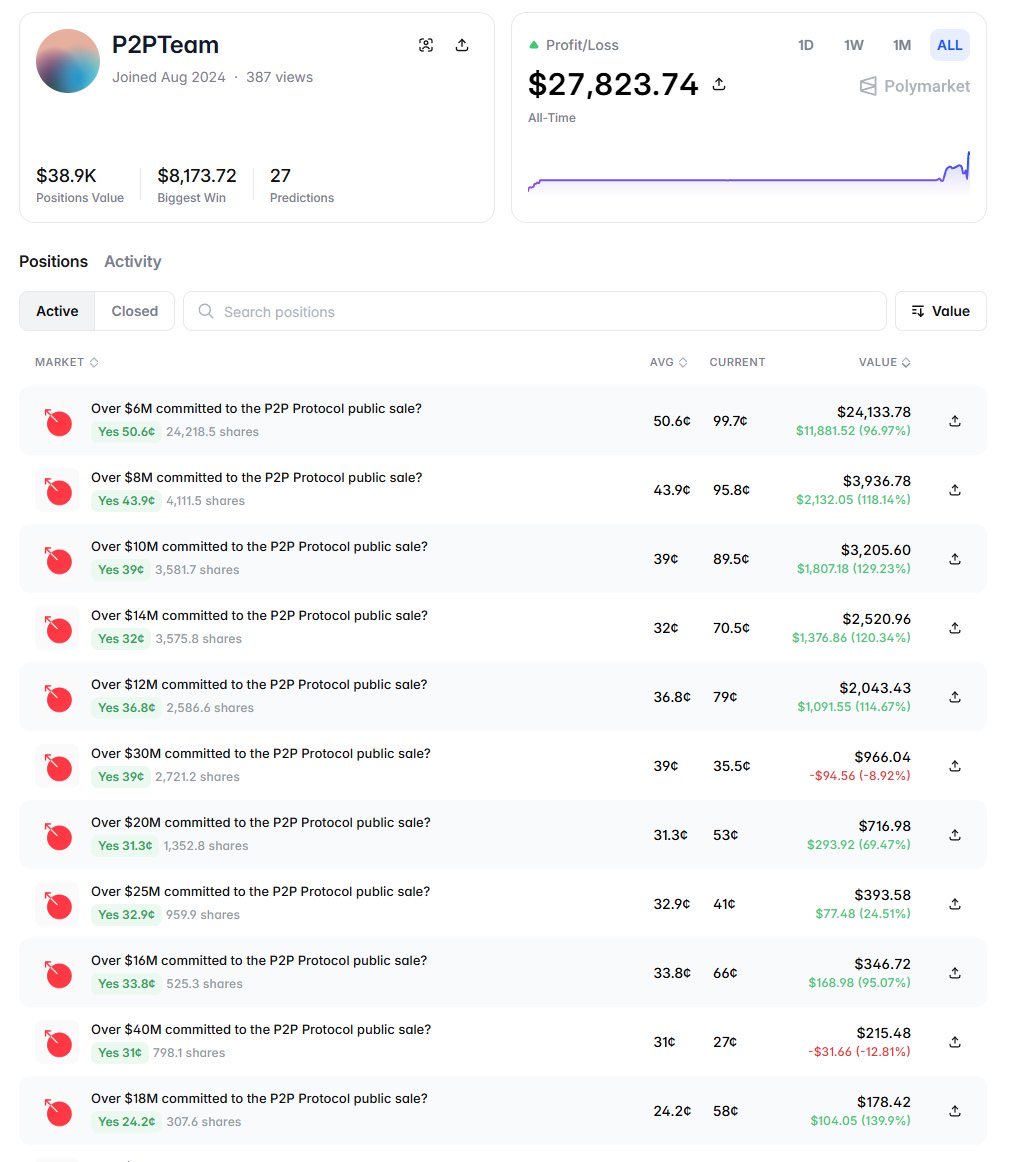Select the 1W profit timeframe
The width and height of the screenshot is (1011, 1162).
854,45
